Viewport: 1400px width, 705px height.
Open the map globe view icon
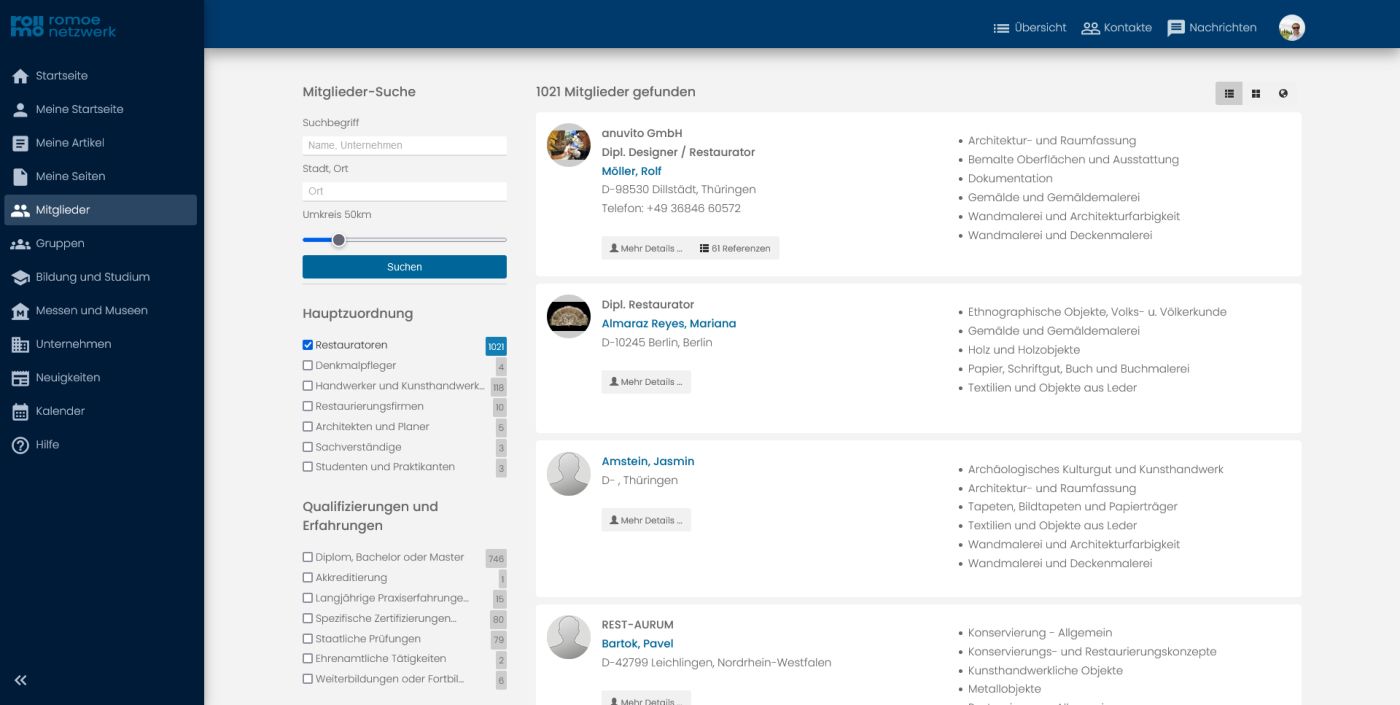click(x=1283, y=94)
